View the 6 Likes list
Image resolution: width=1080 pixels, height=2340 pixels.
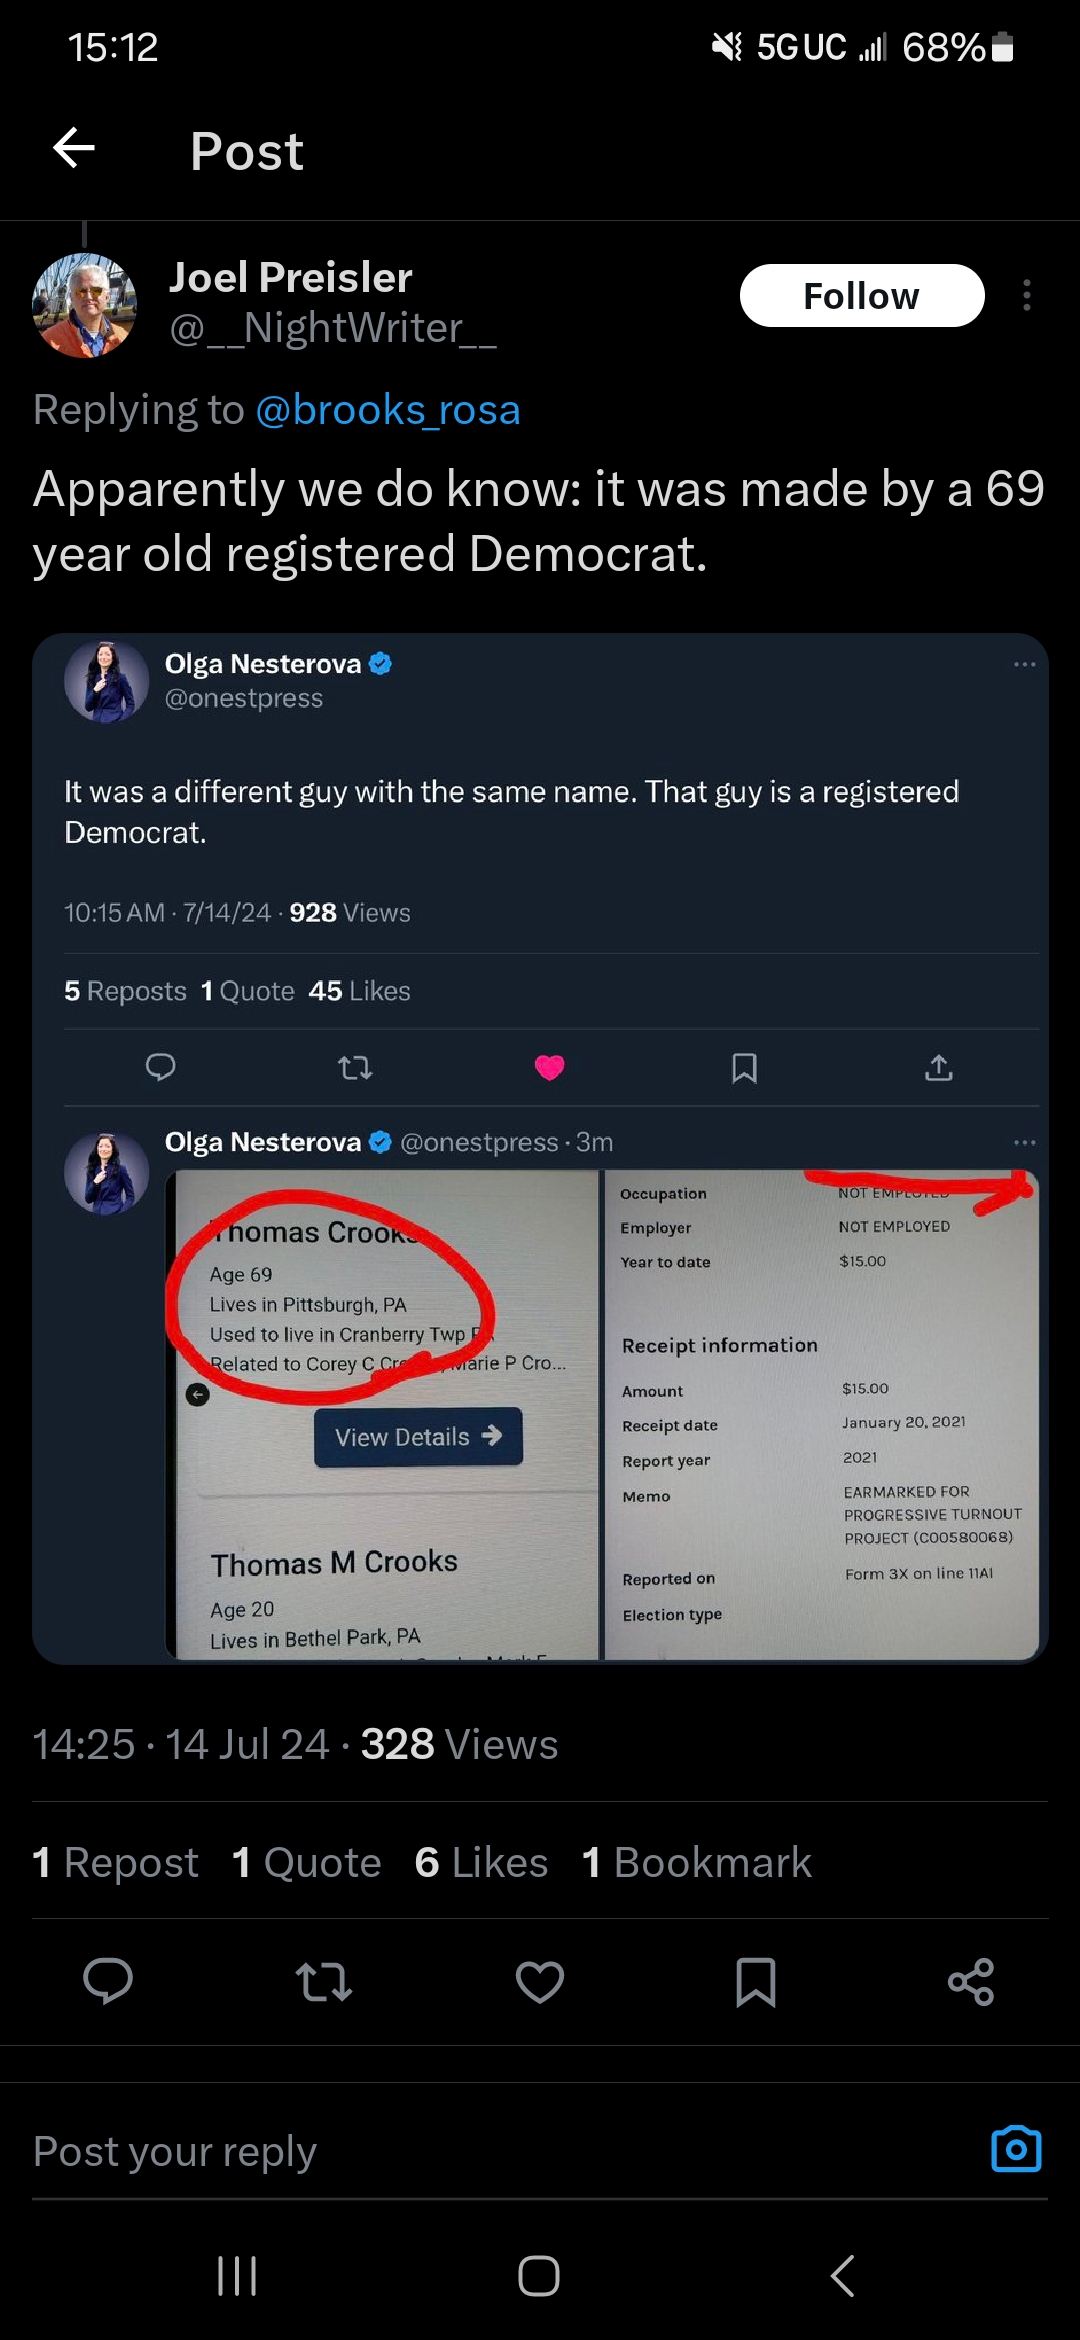pos(481,1862)
